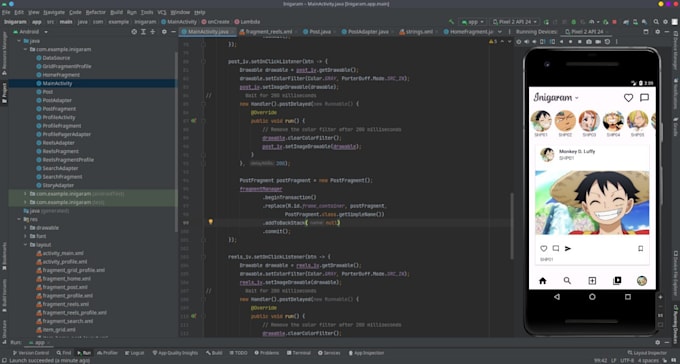Collapse the java folder in project tree
Image resolution: width=680 pixels, height=364 pixels.
19,41
